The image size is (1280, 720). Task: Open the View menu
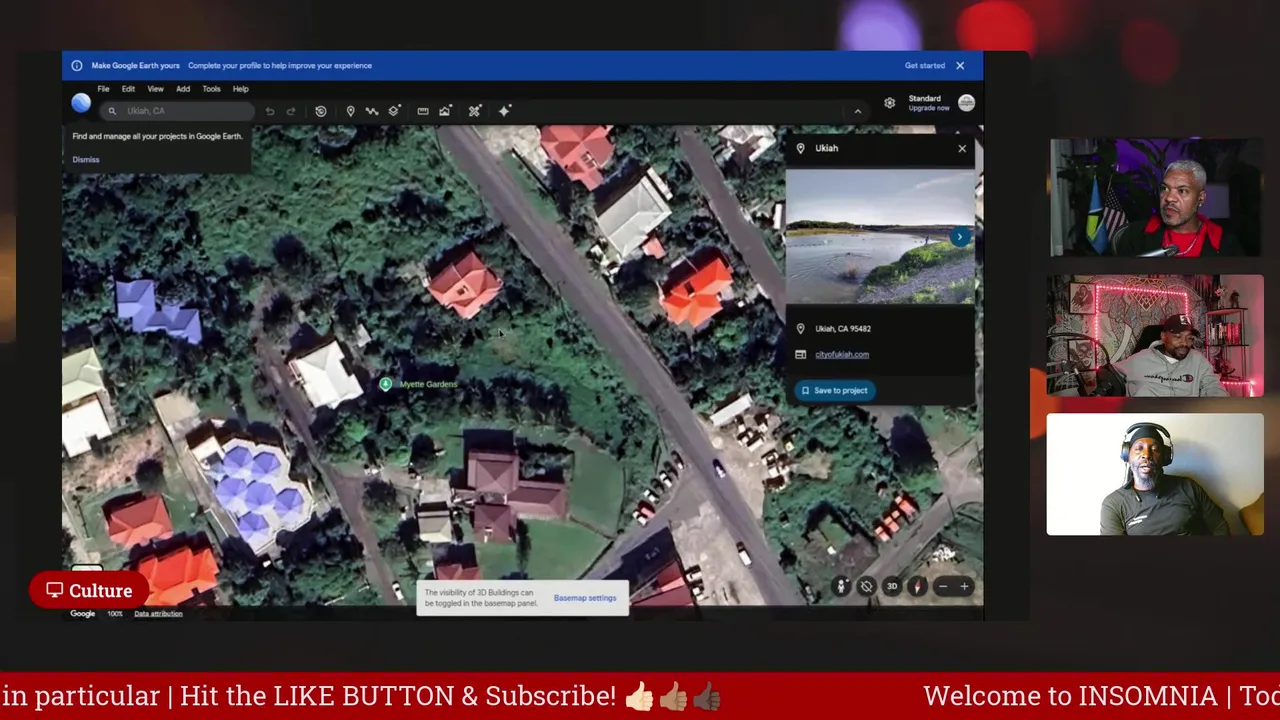[155, 89]
